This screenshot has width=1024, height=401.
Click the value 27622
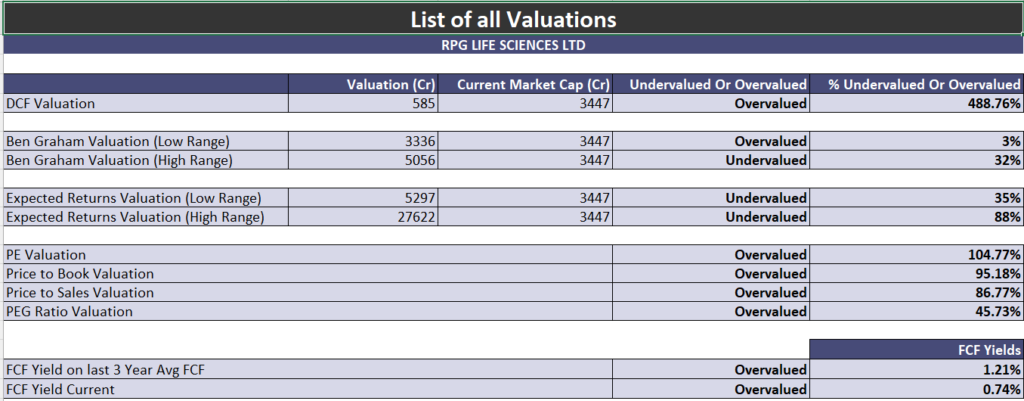(362, 217)
